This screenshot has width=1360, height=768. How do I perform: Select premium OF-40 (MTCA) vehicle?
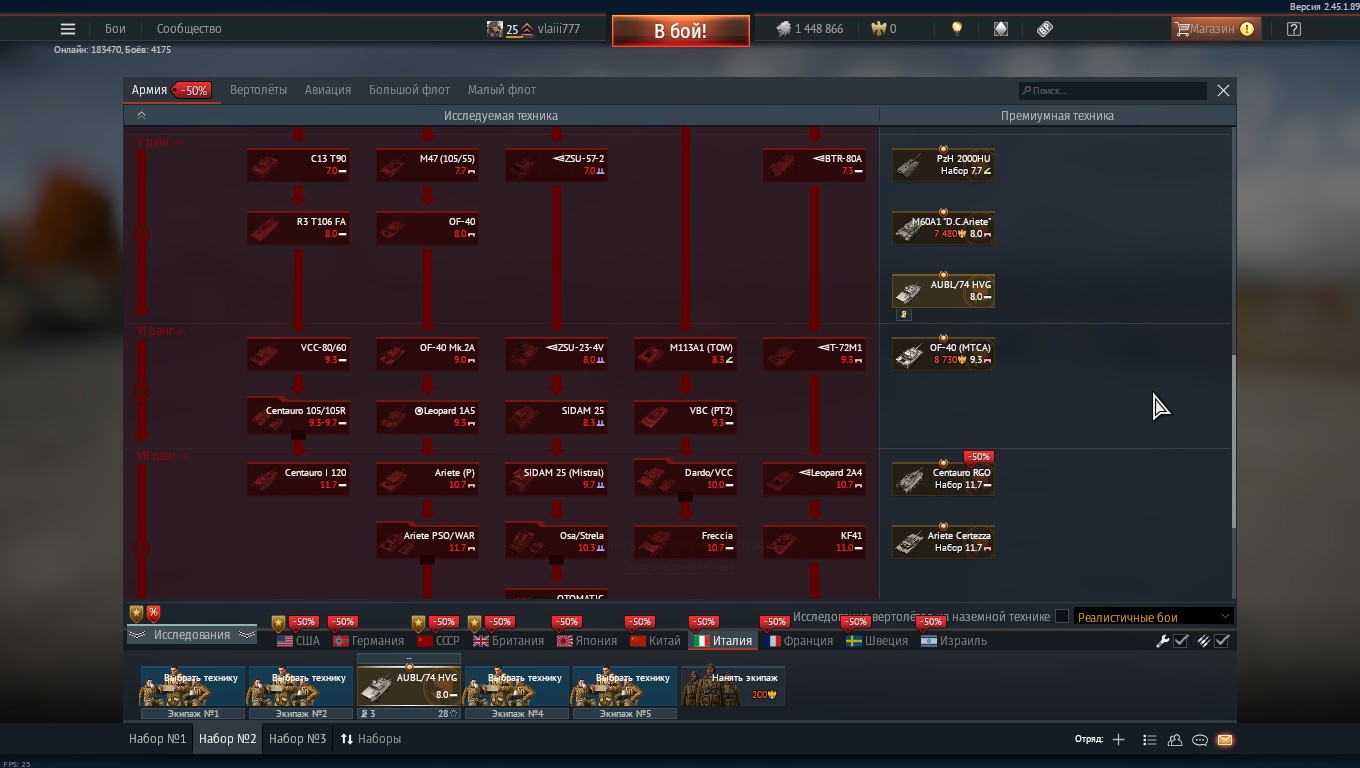point(943,354)
